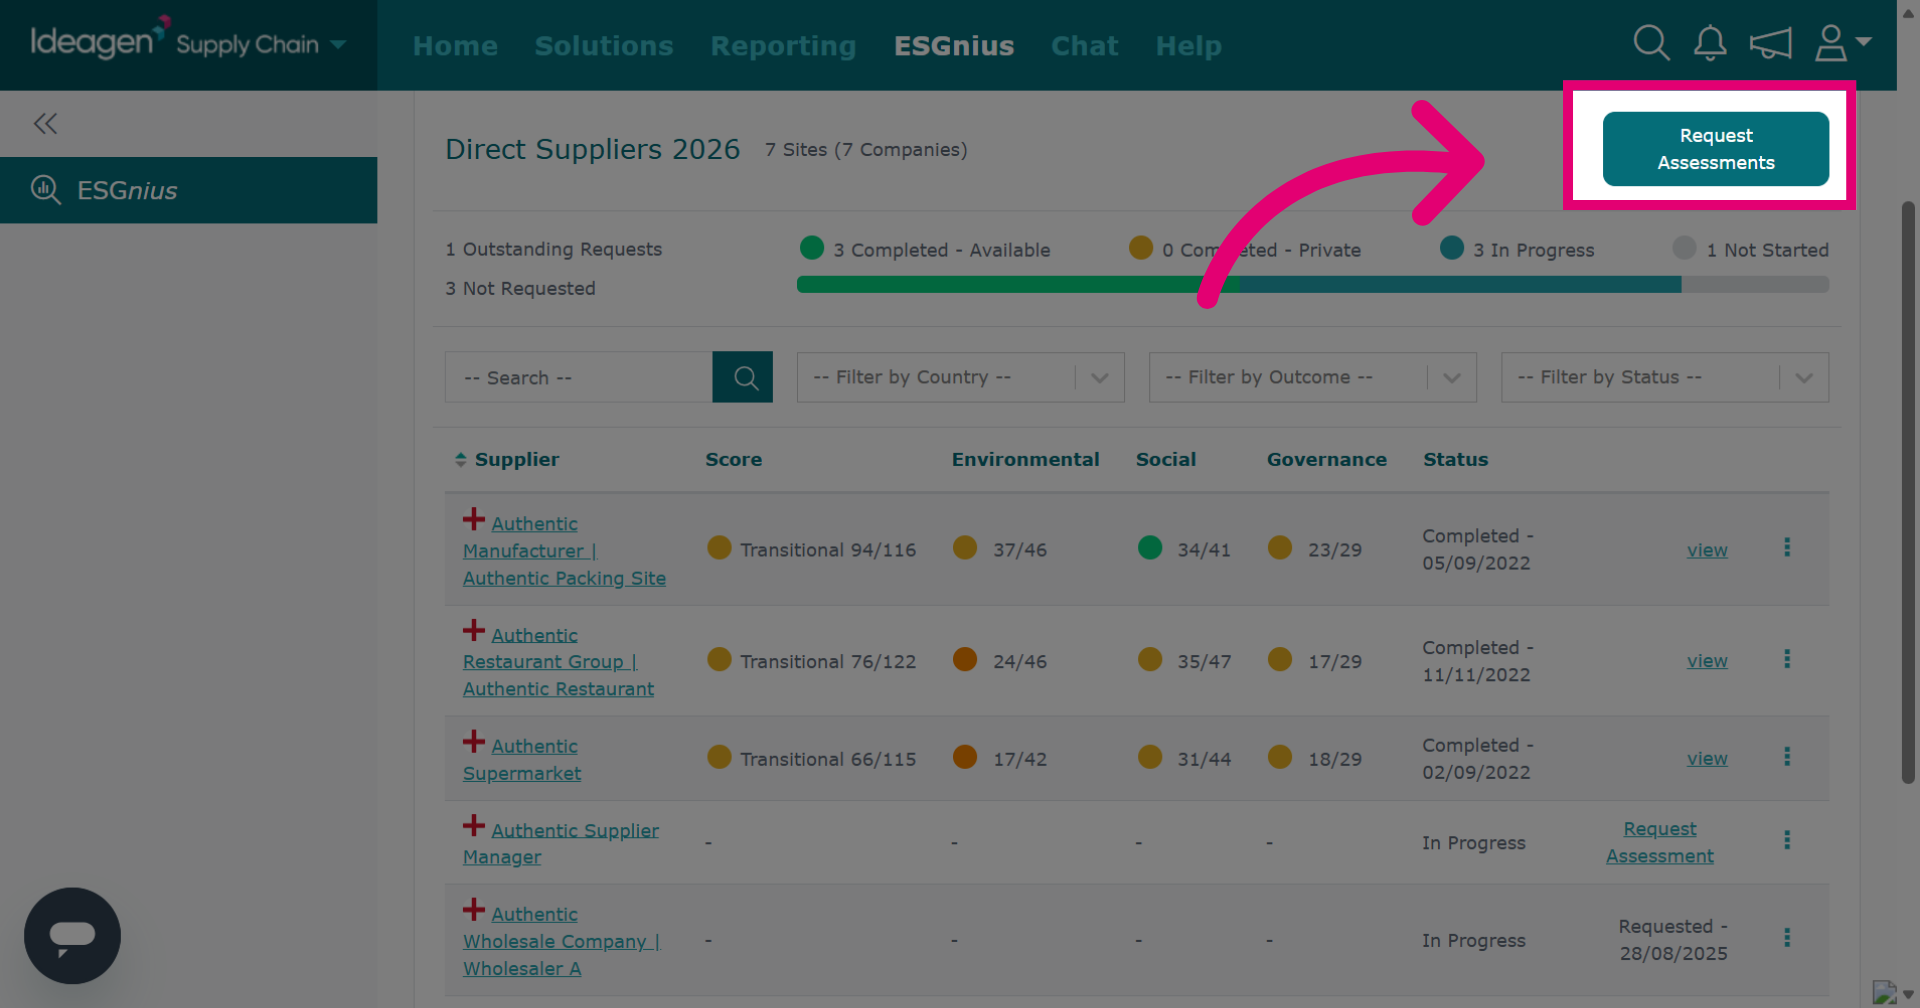Click the 'Requested - 28/08/2025' text
This screenshot has height=1008, width=1920.
pyautogui.click(x=1673, y=940)
